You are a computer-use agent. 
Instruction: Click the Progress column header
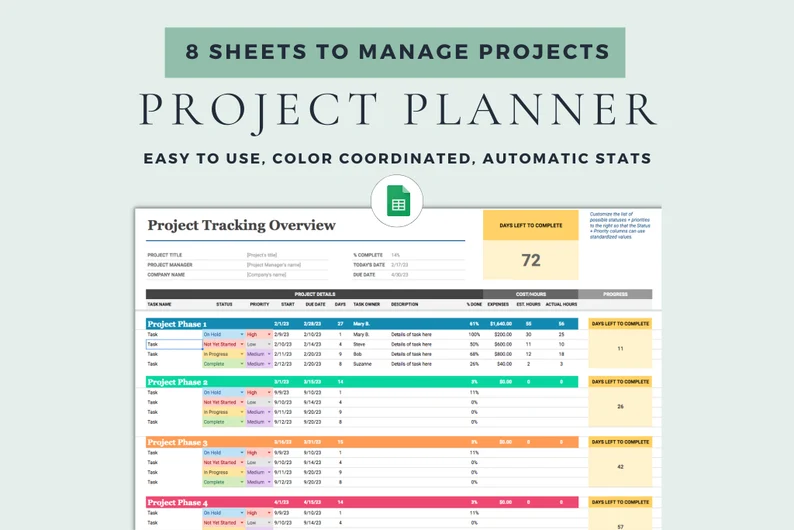[614, 294]
